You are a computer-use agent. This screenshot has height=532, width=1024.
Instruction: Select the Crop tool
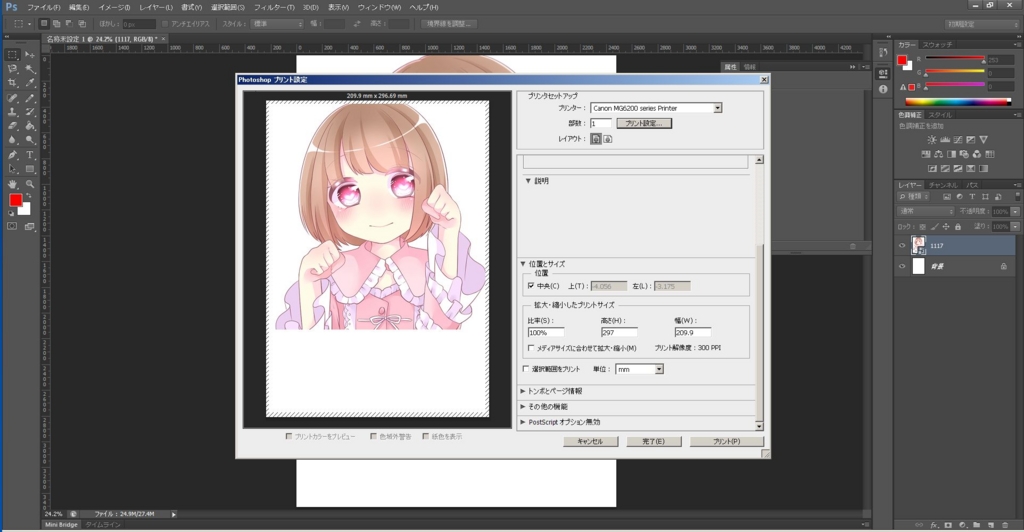pyautogui.click(x=12, y=84)
